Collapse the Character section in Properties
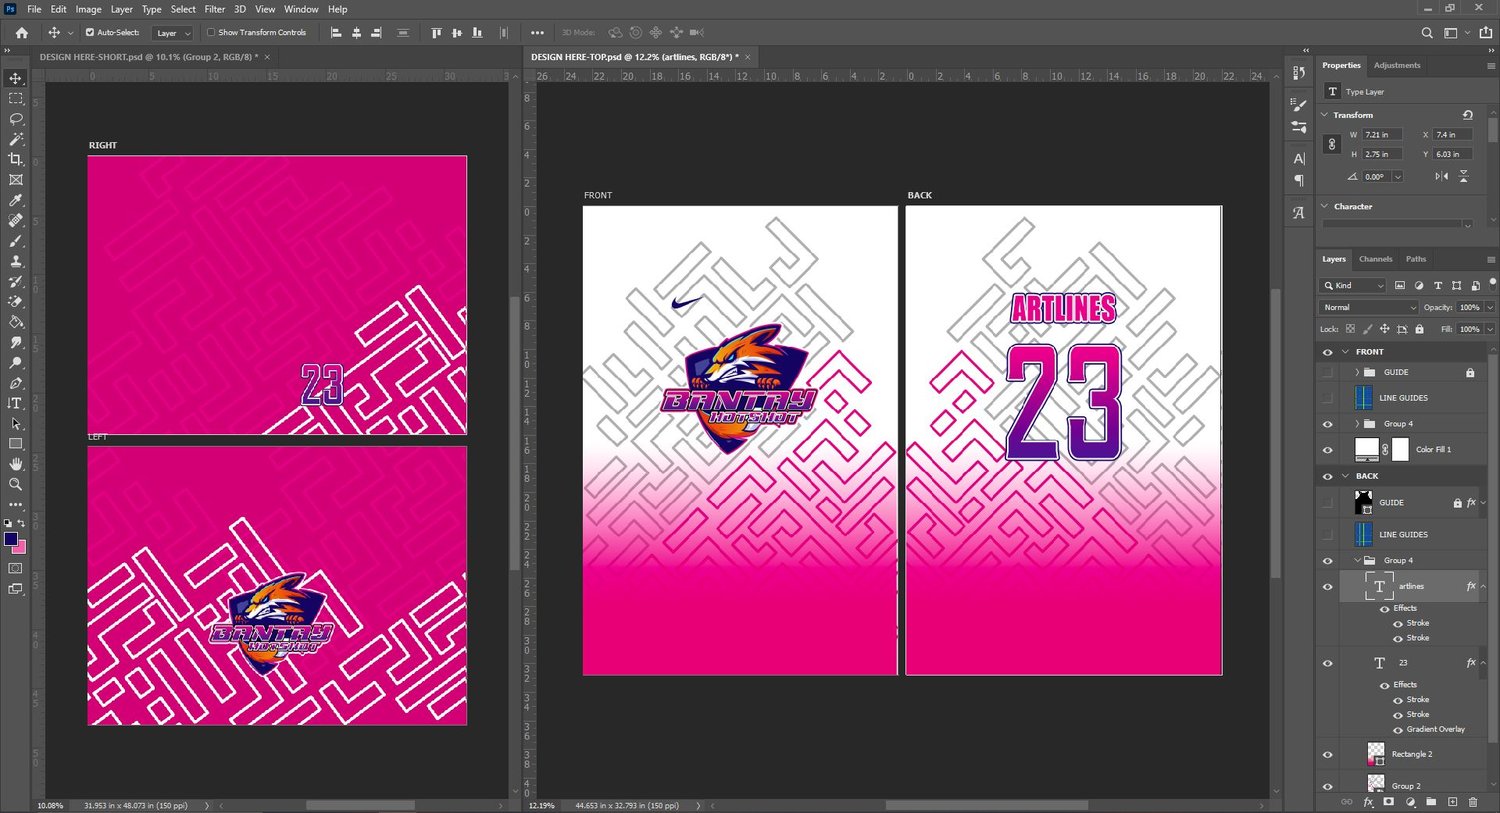Viewport: 1500px width, 813px height. pyautogui.click(x=1325, y=206)
